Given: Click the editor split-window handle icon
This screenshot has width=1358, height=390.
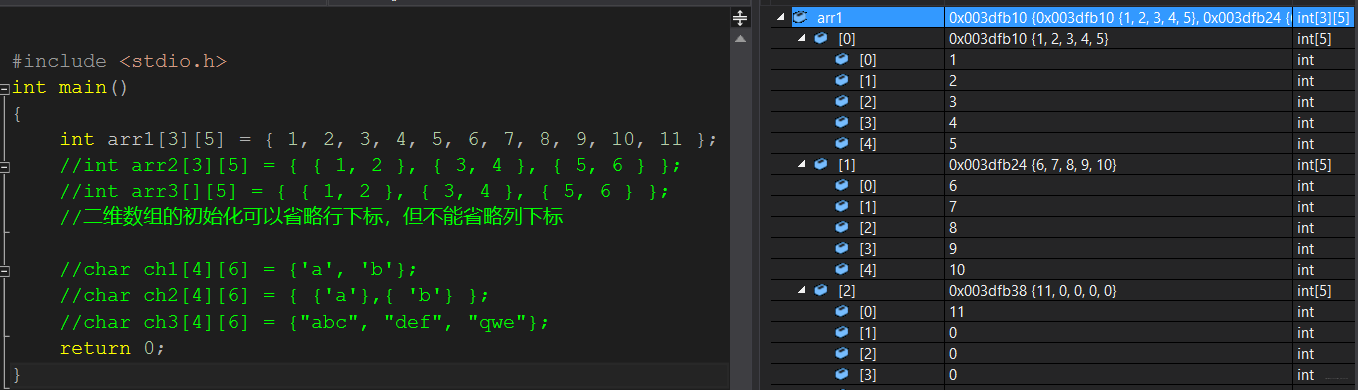Looking at the screenshot, I should pyautogui.click(x=740, y=18).
